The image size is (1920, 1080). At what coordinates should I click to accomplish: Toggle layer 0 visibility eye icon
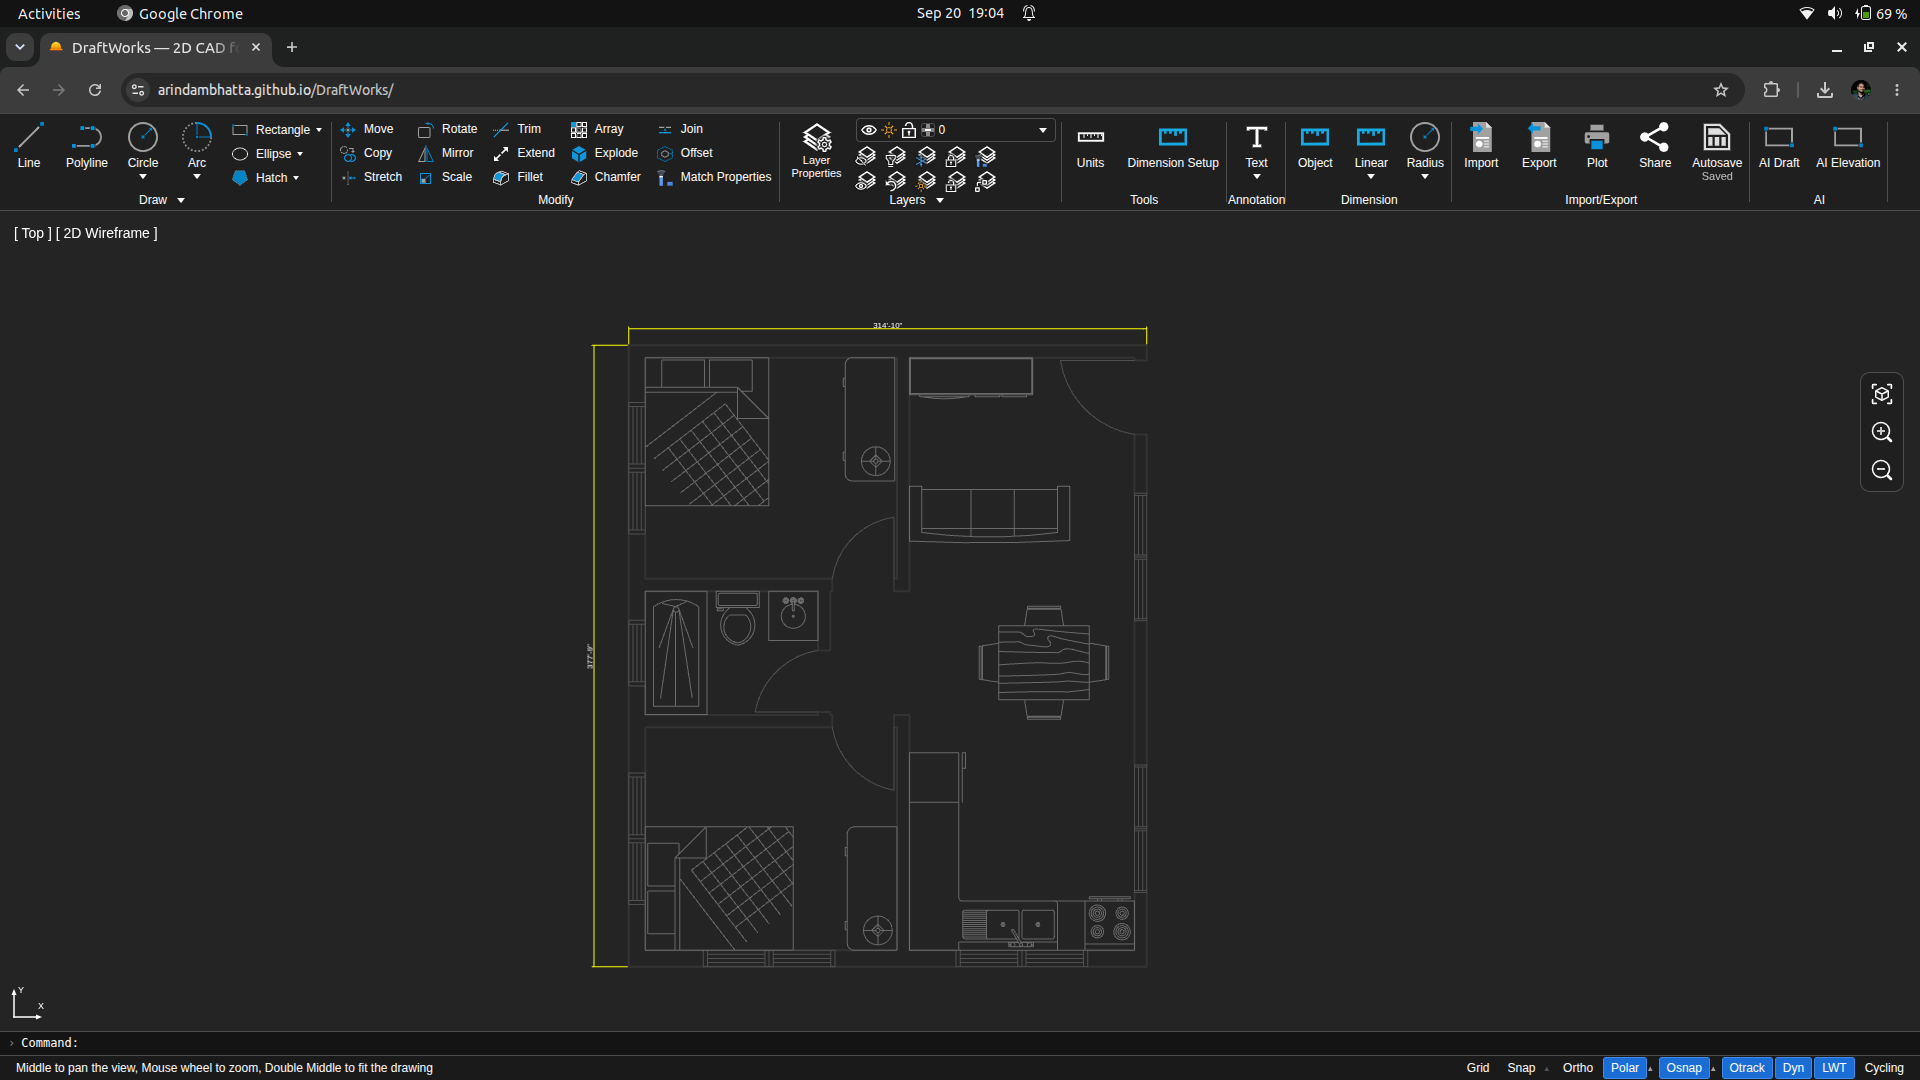click(x=869, y=130)
